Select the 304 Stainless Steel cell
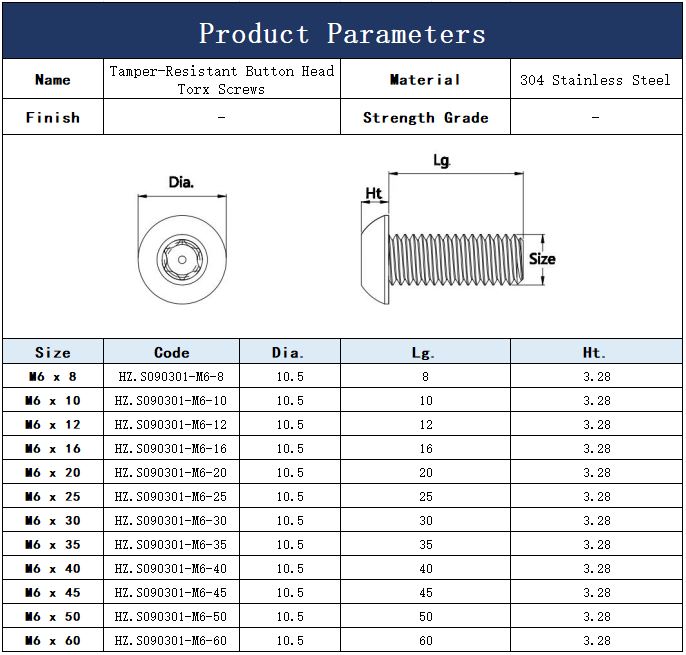The image size is (686, 655). click(595, 80)
